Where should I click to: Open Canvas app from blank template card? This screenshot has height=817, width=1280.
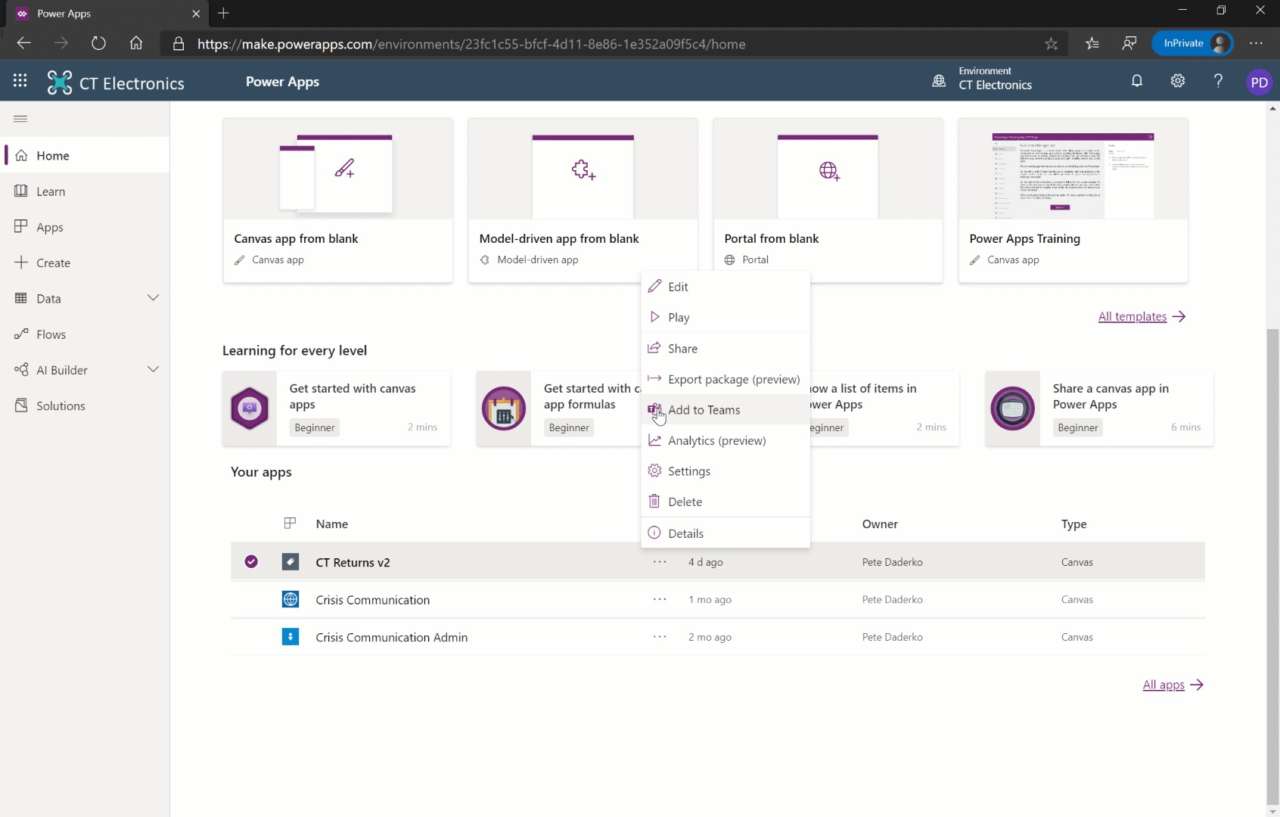coord(337,200)
